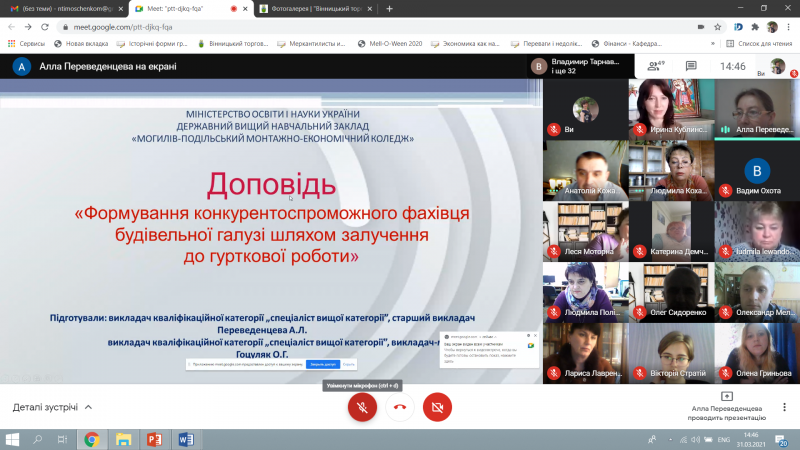Viewport: 800px width, 450px height.
Task: Go forward with the browser forward arrow
Action: click(28, 27)
